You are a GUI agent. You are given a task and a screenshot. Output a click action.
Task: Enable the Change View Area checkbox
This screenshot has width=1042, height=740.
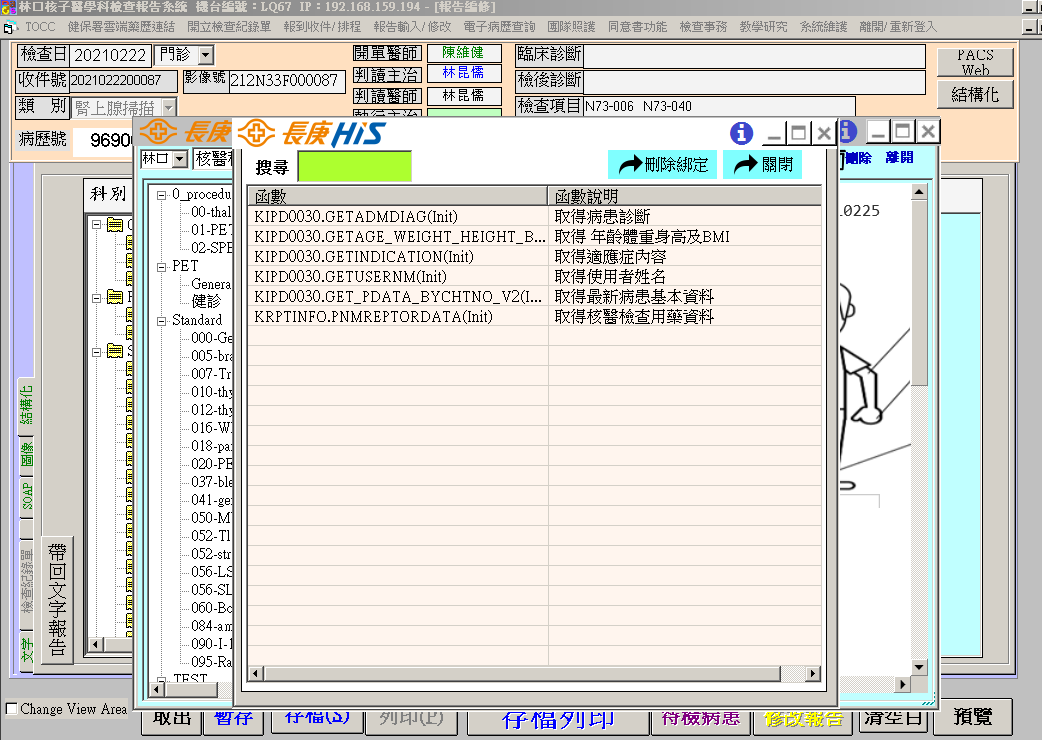[x=11, y=709]
